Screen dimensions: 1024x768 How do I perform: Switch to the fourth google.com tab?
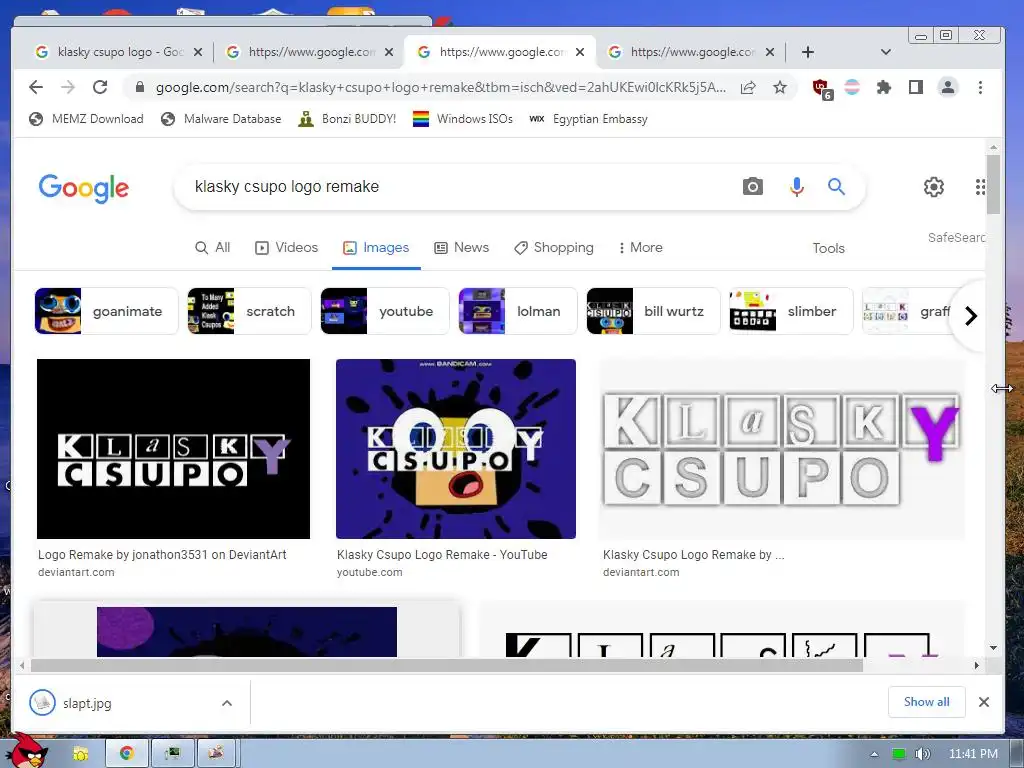691,52
